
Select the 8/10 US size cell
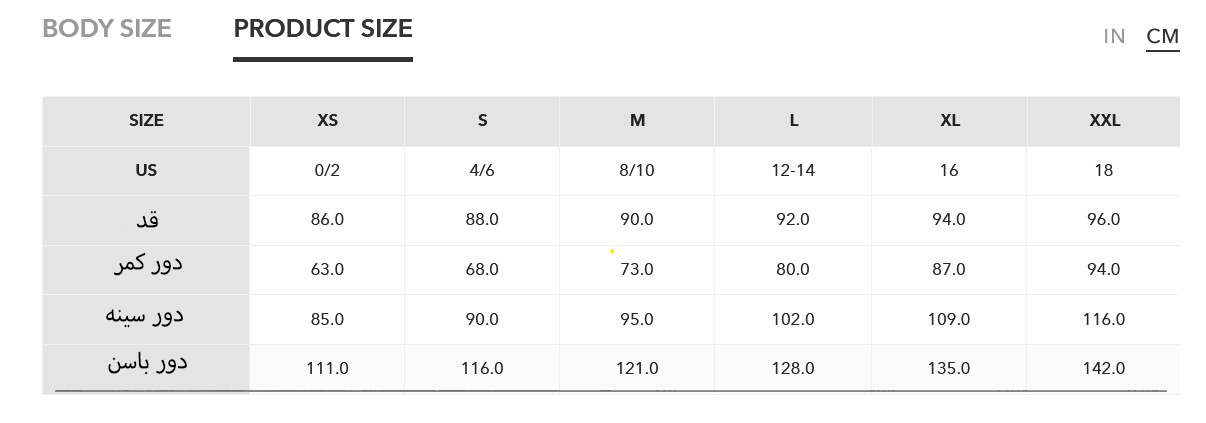pyautogui.click(x=637, y=170)
